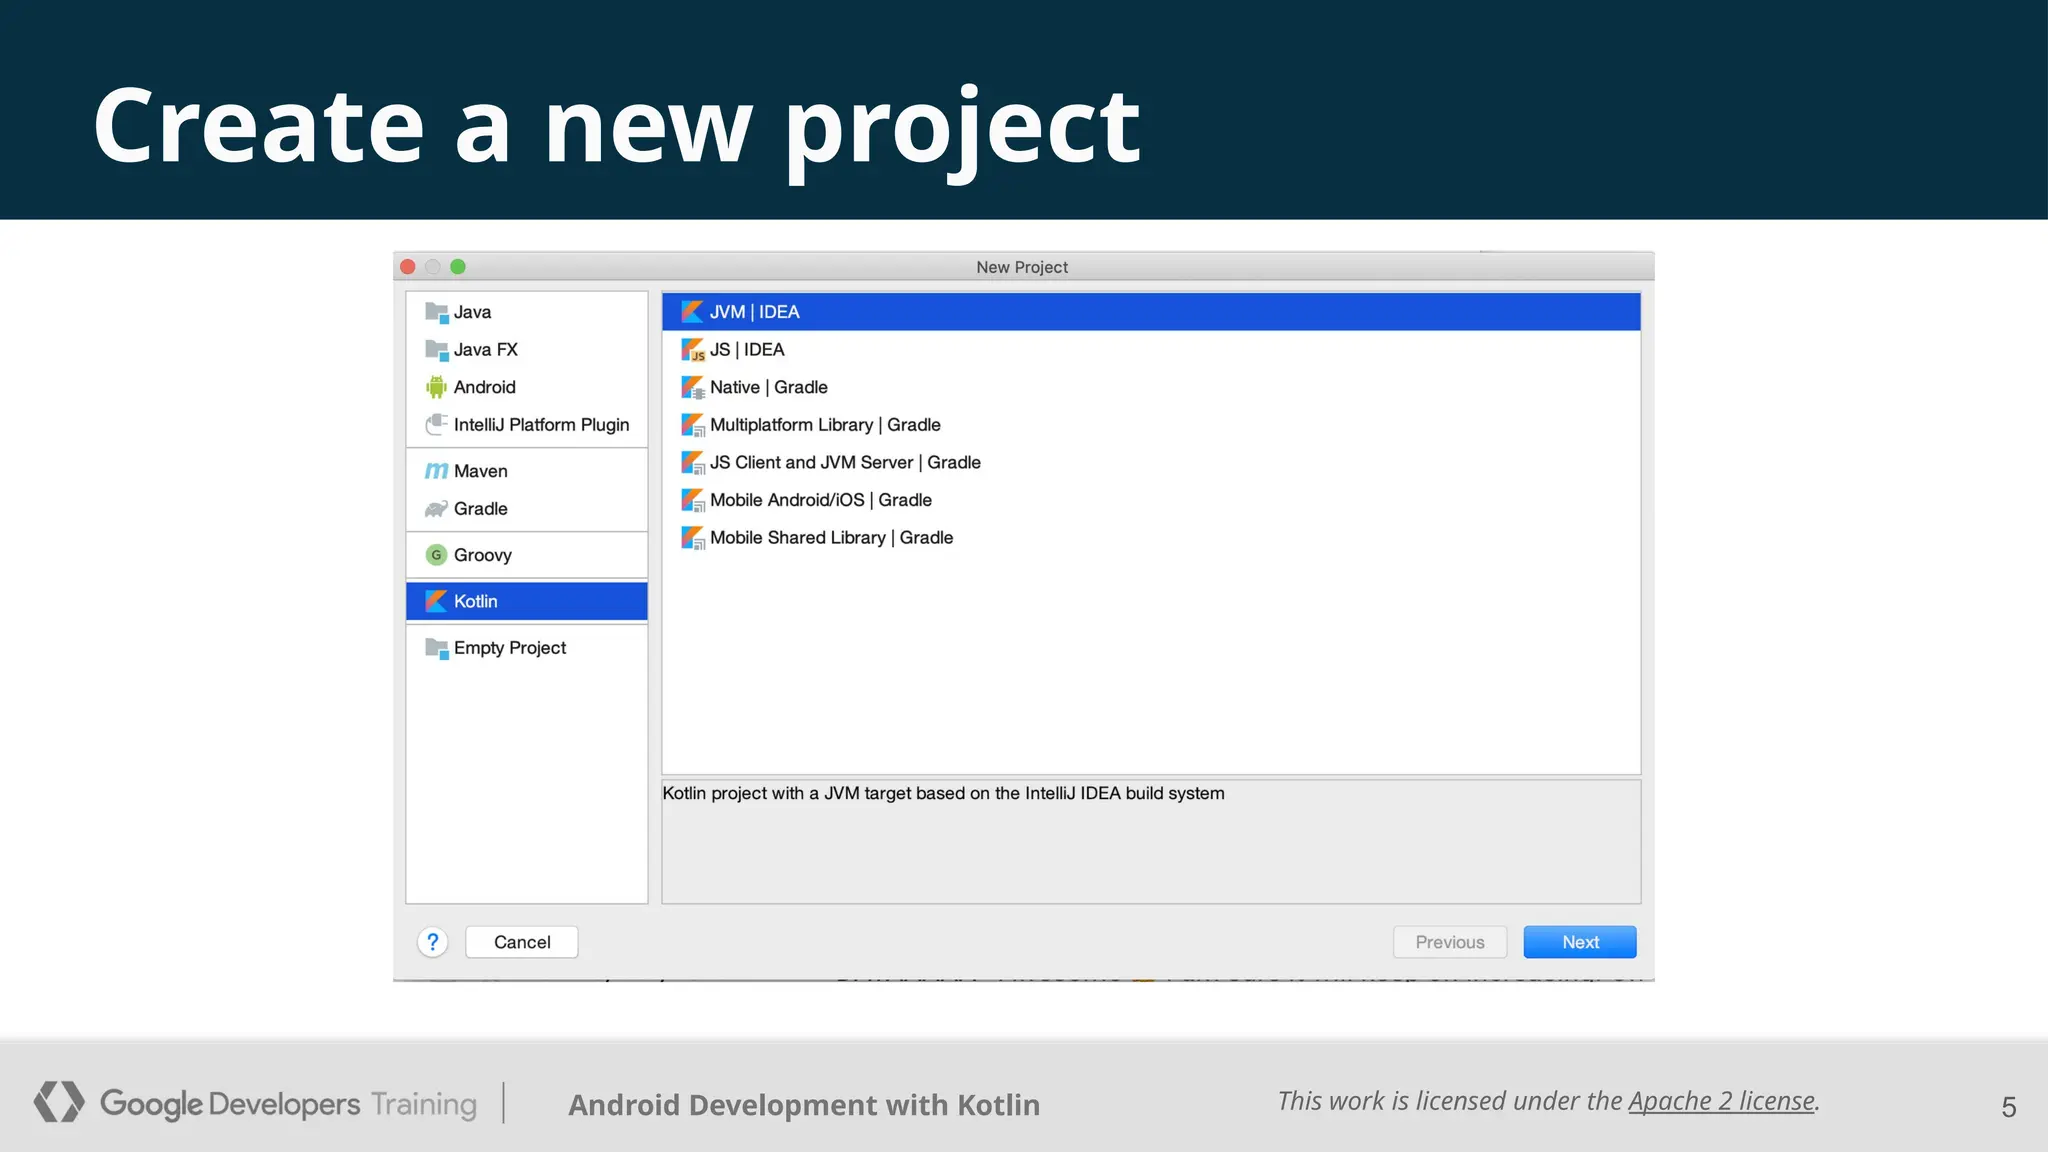Click the blue Next button
The image size is (2048, 1152).
[x=1580, y=942]
